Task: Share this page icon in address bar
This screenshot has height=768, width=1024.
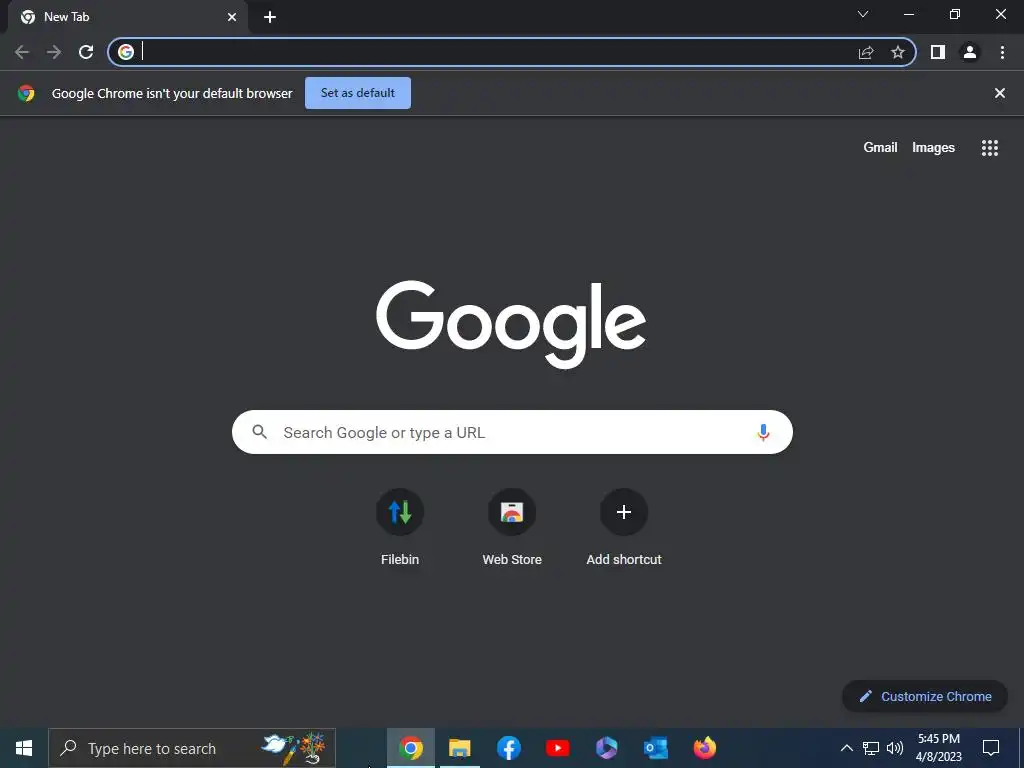Action: click(x=866, y=52)
